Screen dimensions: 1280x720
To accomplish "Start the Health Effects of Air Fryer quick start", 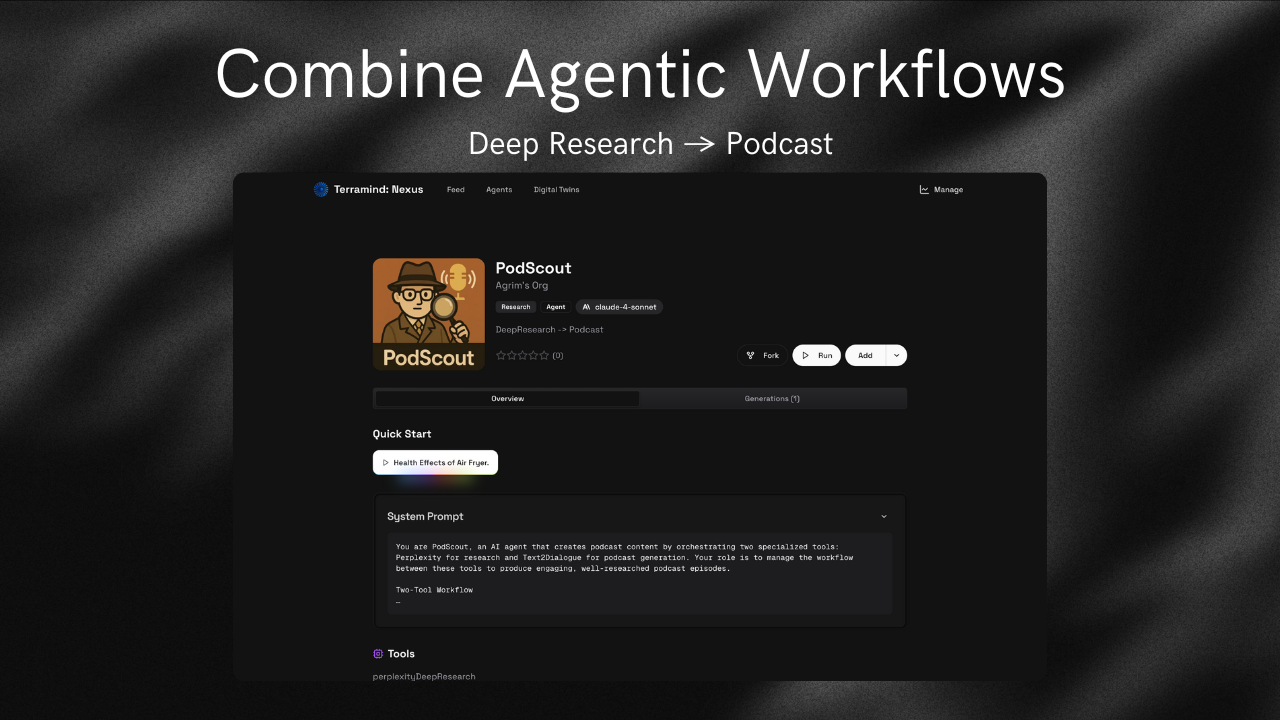I will point(435,462).
